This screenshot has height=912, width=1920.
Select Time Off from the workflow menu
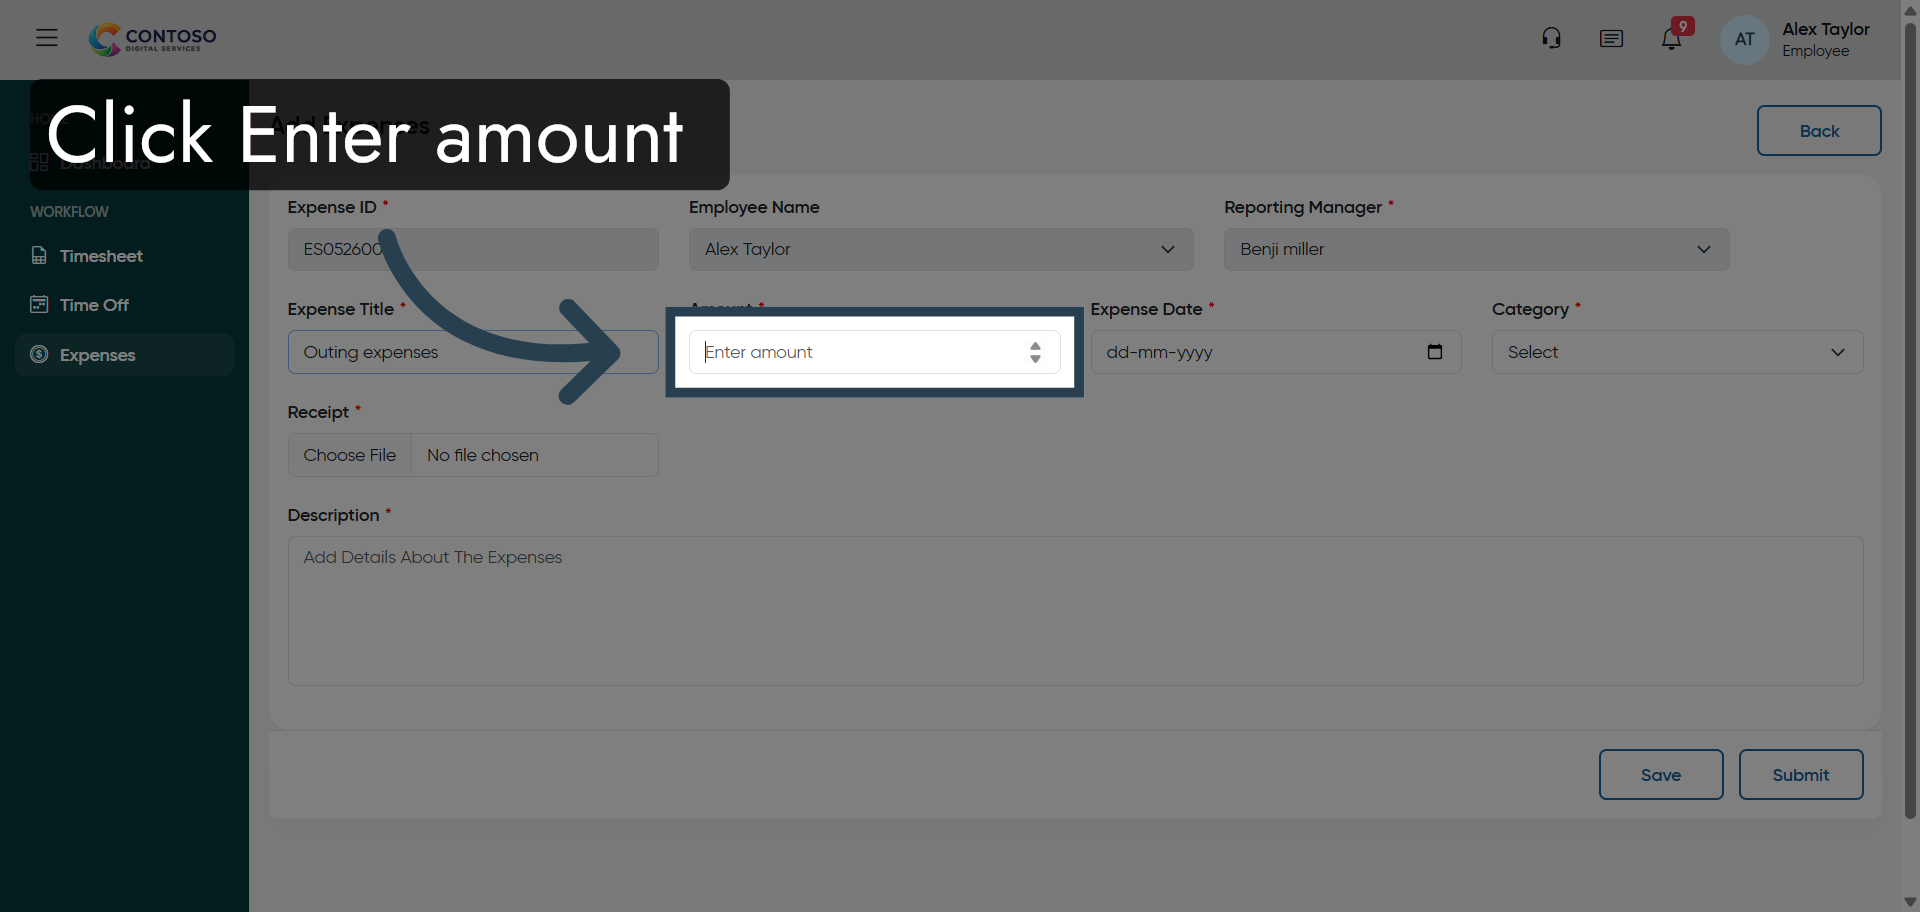pyautogui.click(x=94, y=305)
